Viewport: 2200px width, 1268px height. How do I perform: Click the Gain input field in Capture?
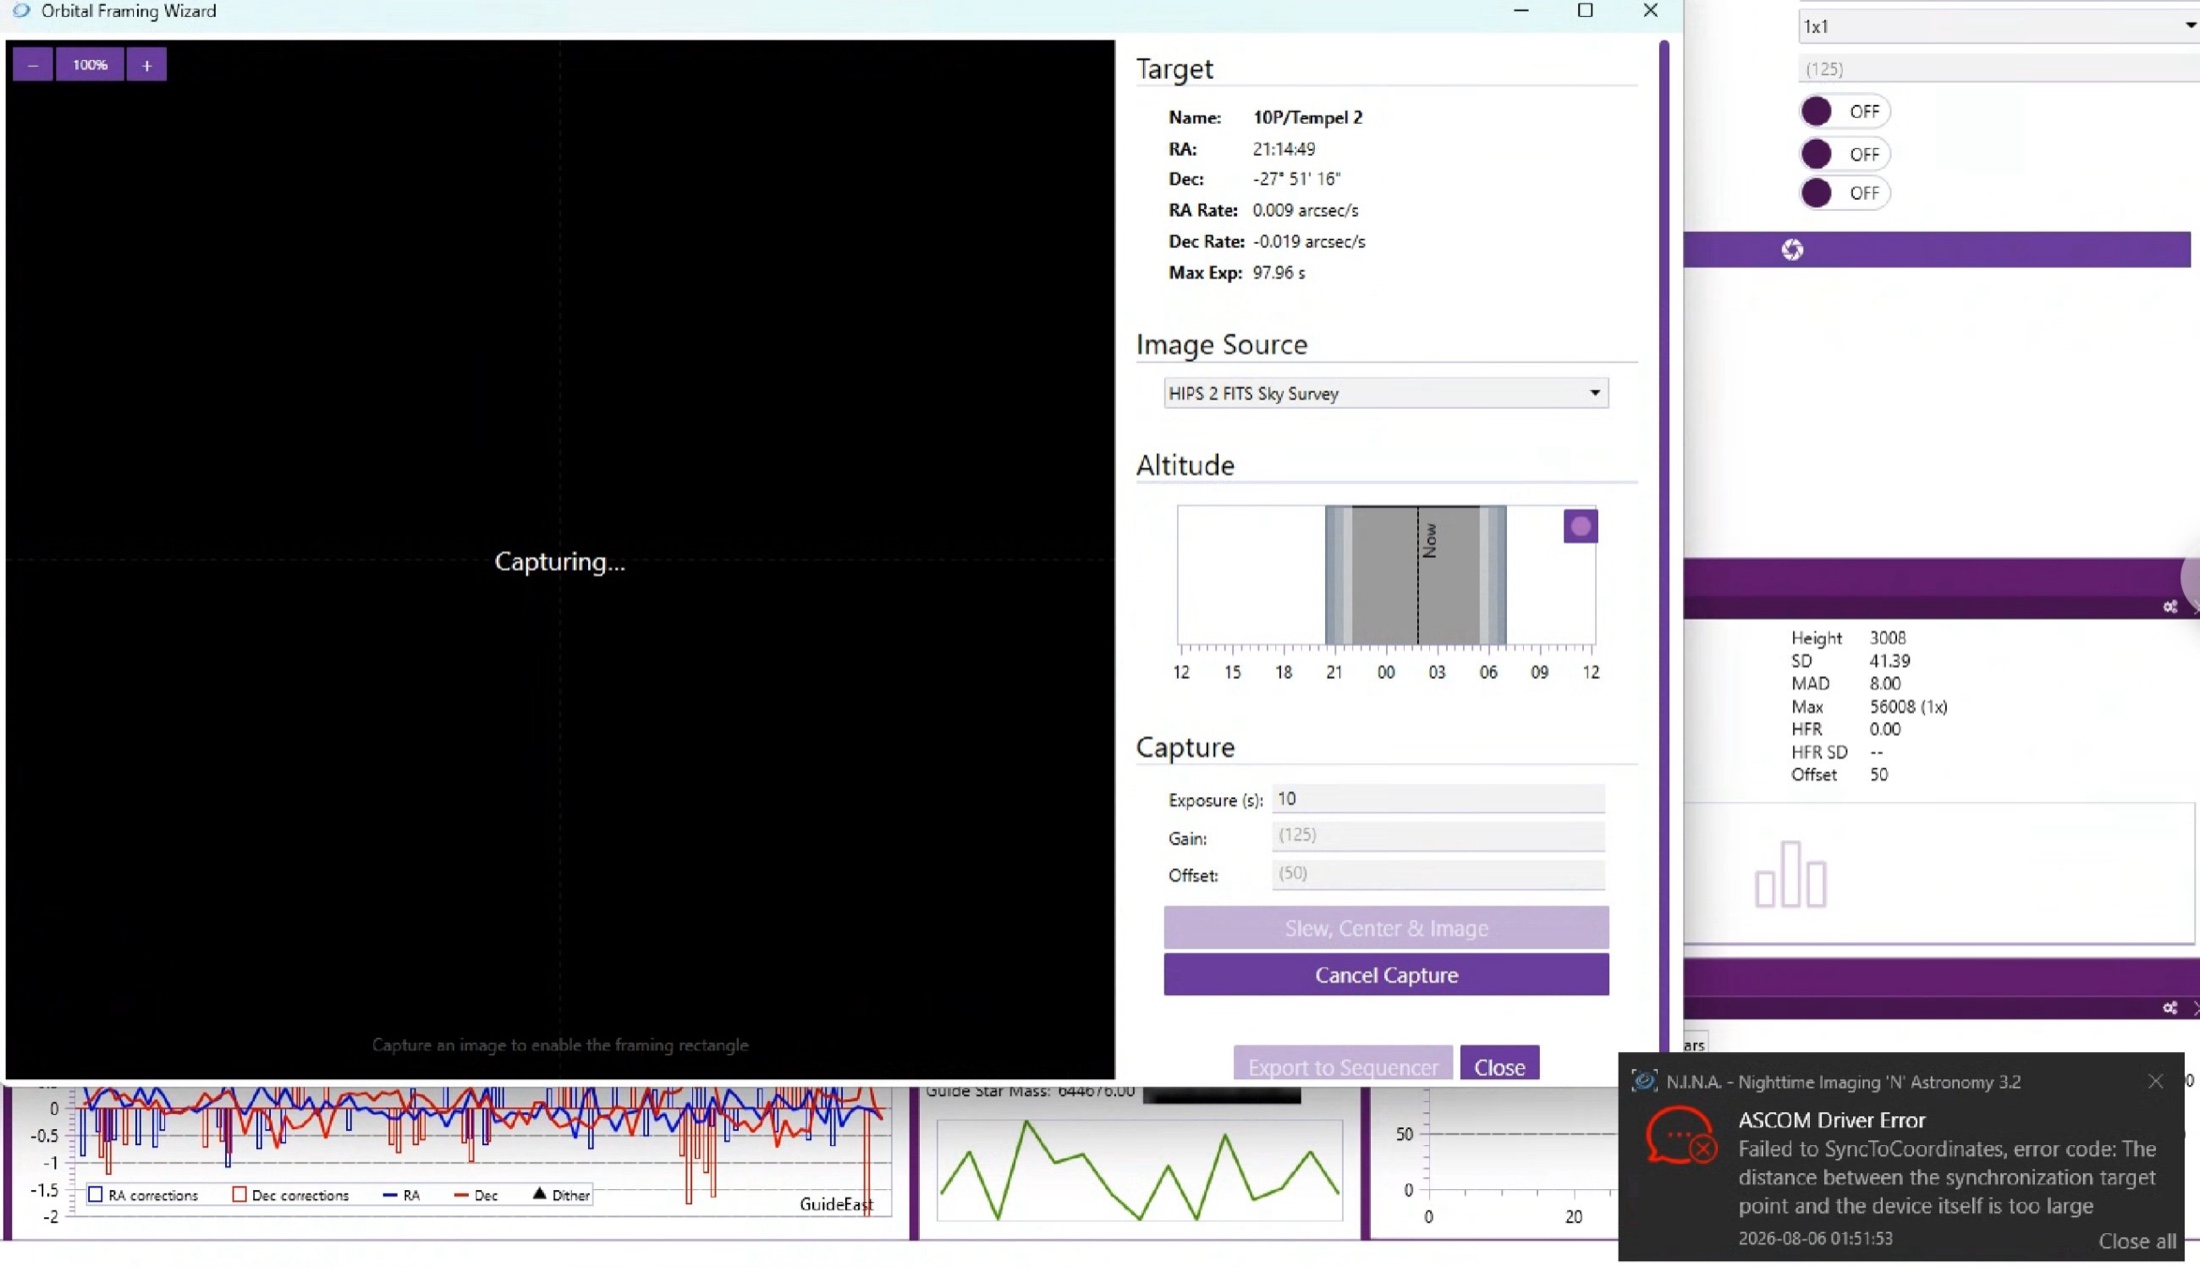tap(1438, 835)
